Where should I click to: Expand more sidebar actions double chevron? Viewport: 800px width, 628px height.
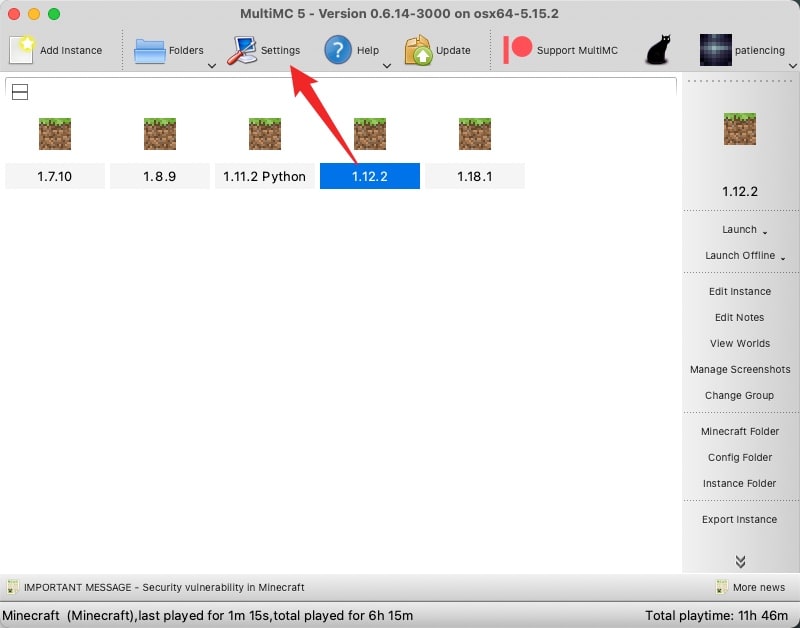tap(740, 561)
